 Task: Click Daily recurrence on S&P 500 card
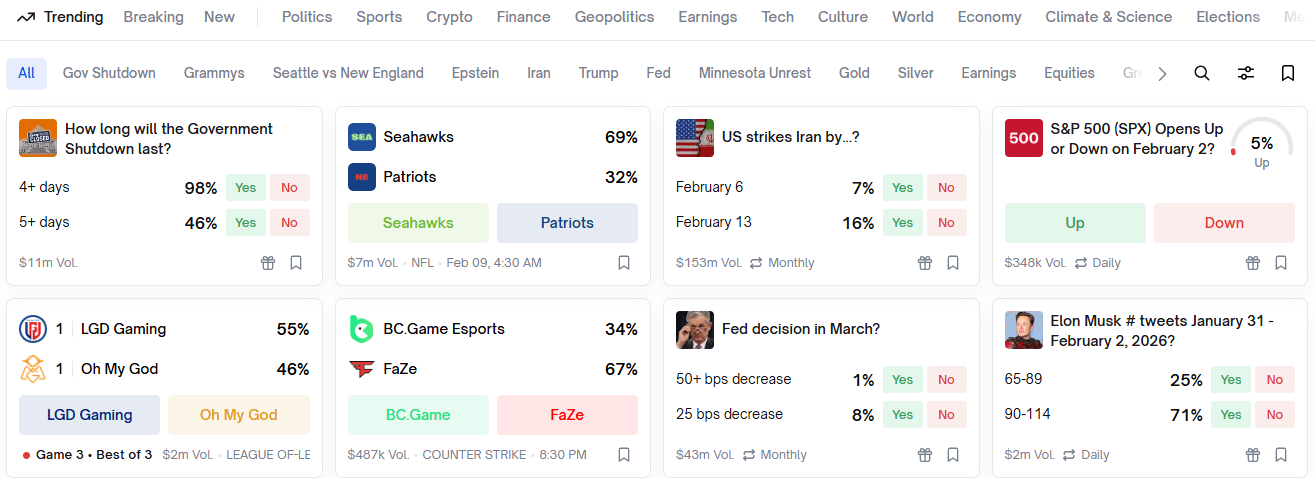[x=1098, y=263]
